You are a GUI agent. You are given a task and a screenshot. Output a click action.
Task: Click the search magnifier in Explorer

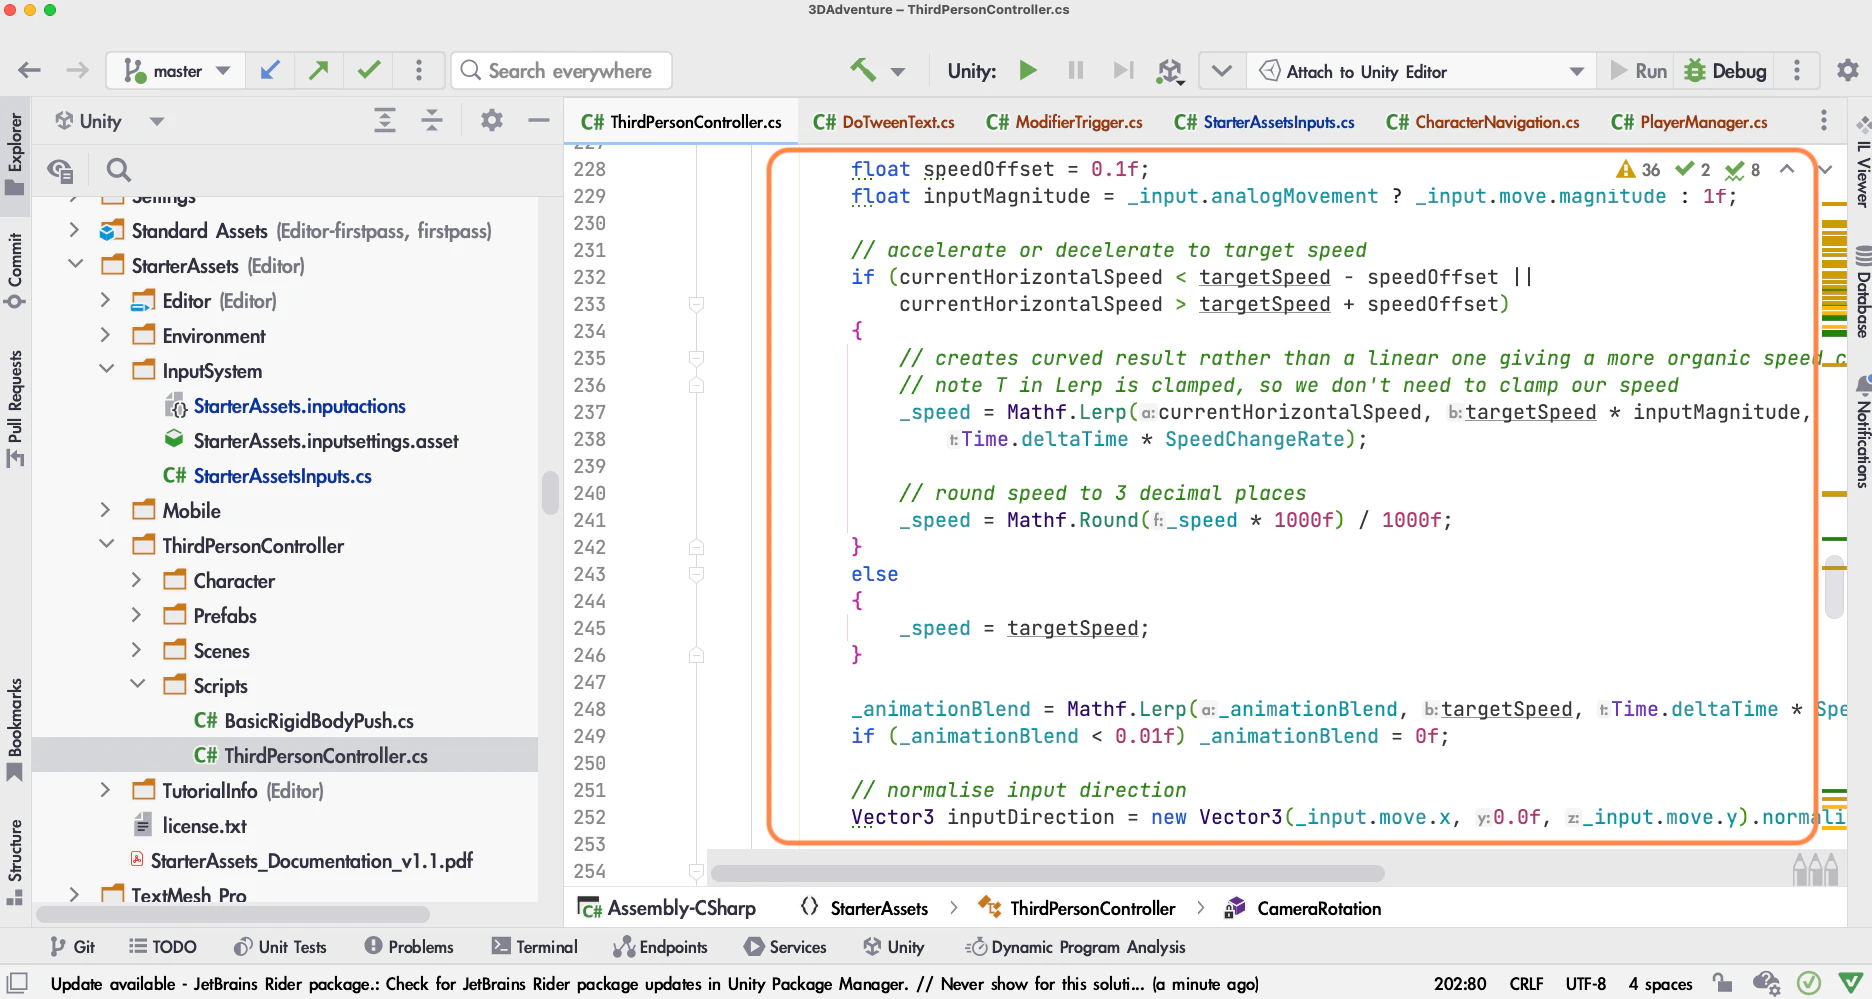click(119, 170)
